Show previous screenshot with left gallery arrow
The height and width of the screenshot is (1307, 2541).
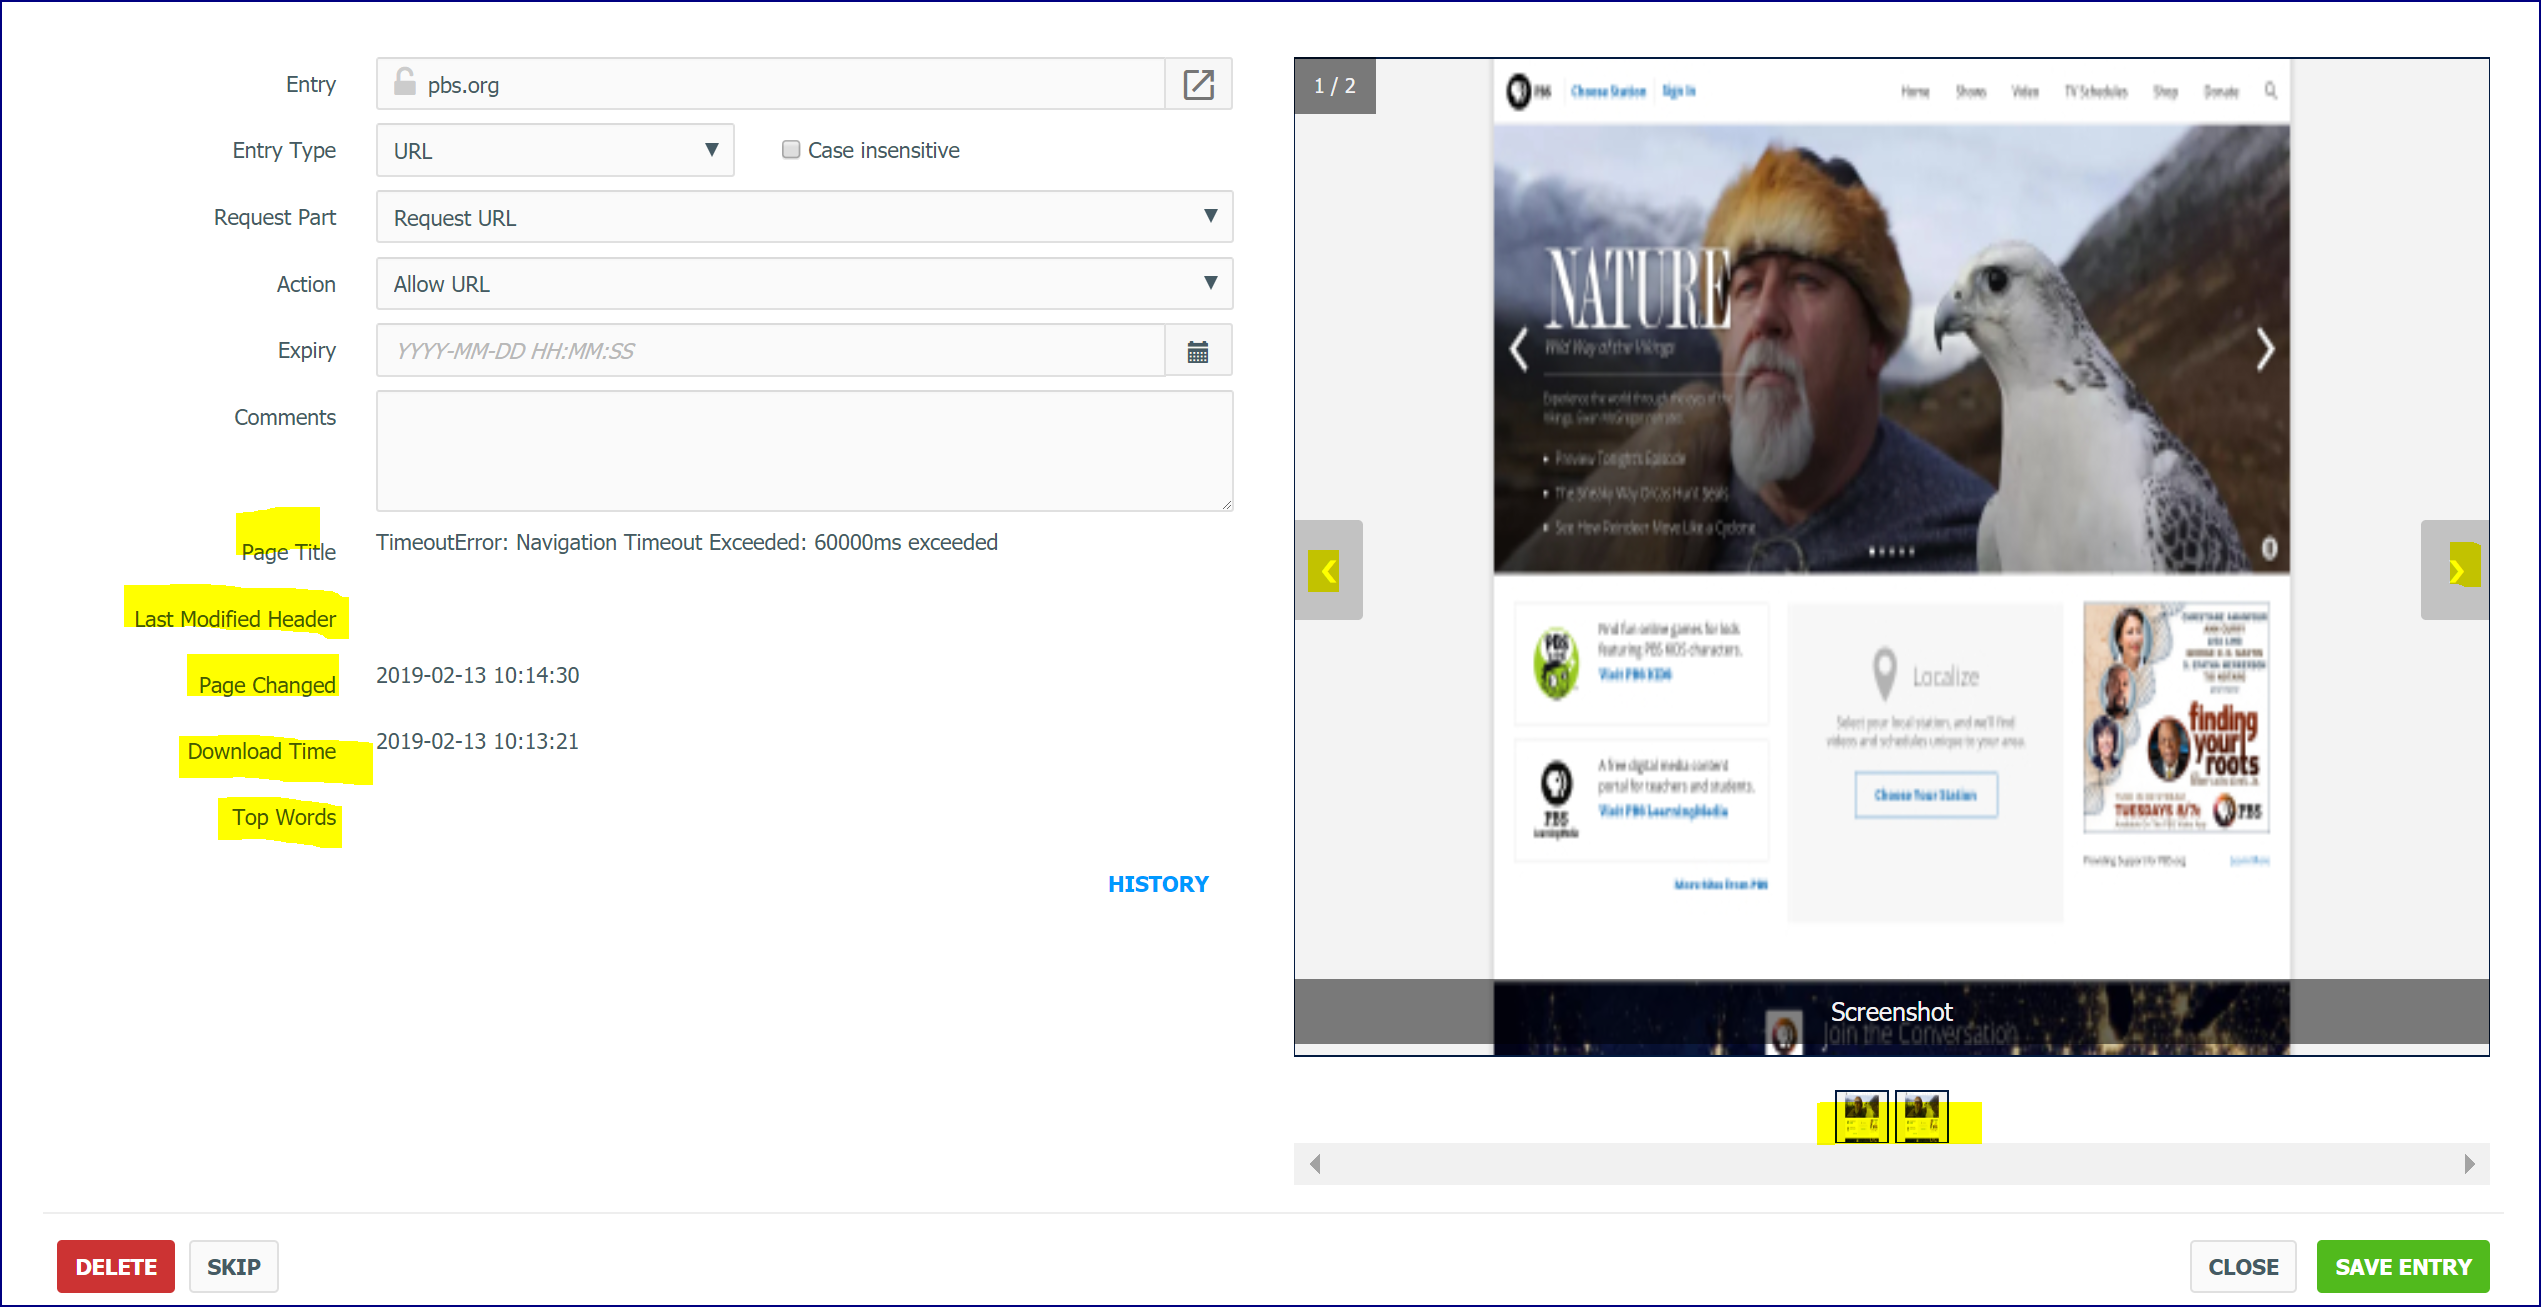(x=1328, y=570)
